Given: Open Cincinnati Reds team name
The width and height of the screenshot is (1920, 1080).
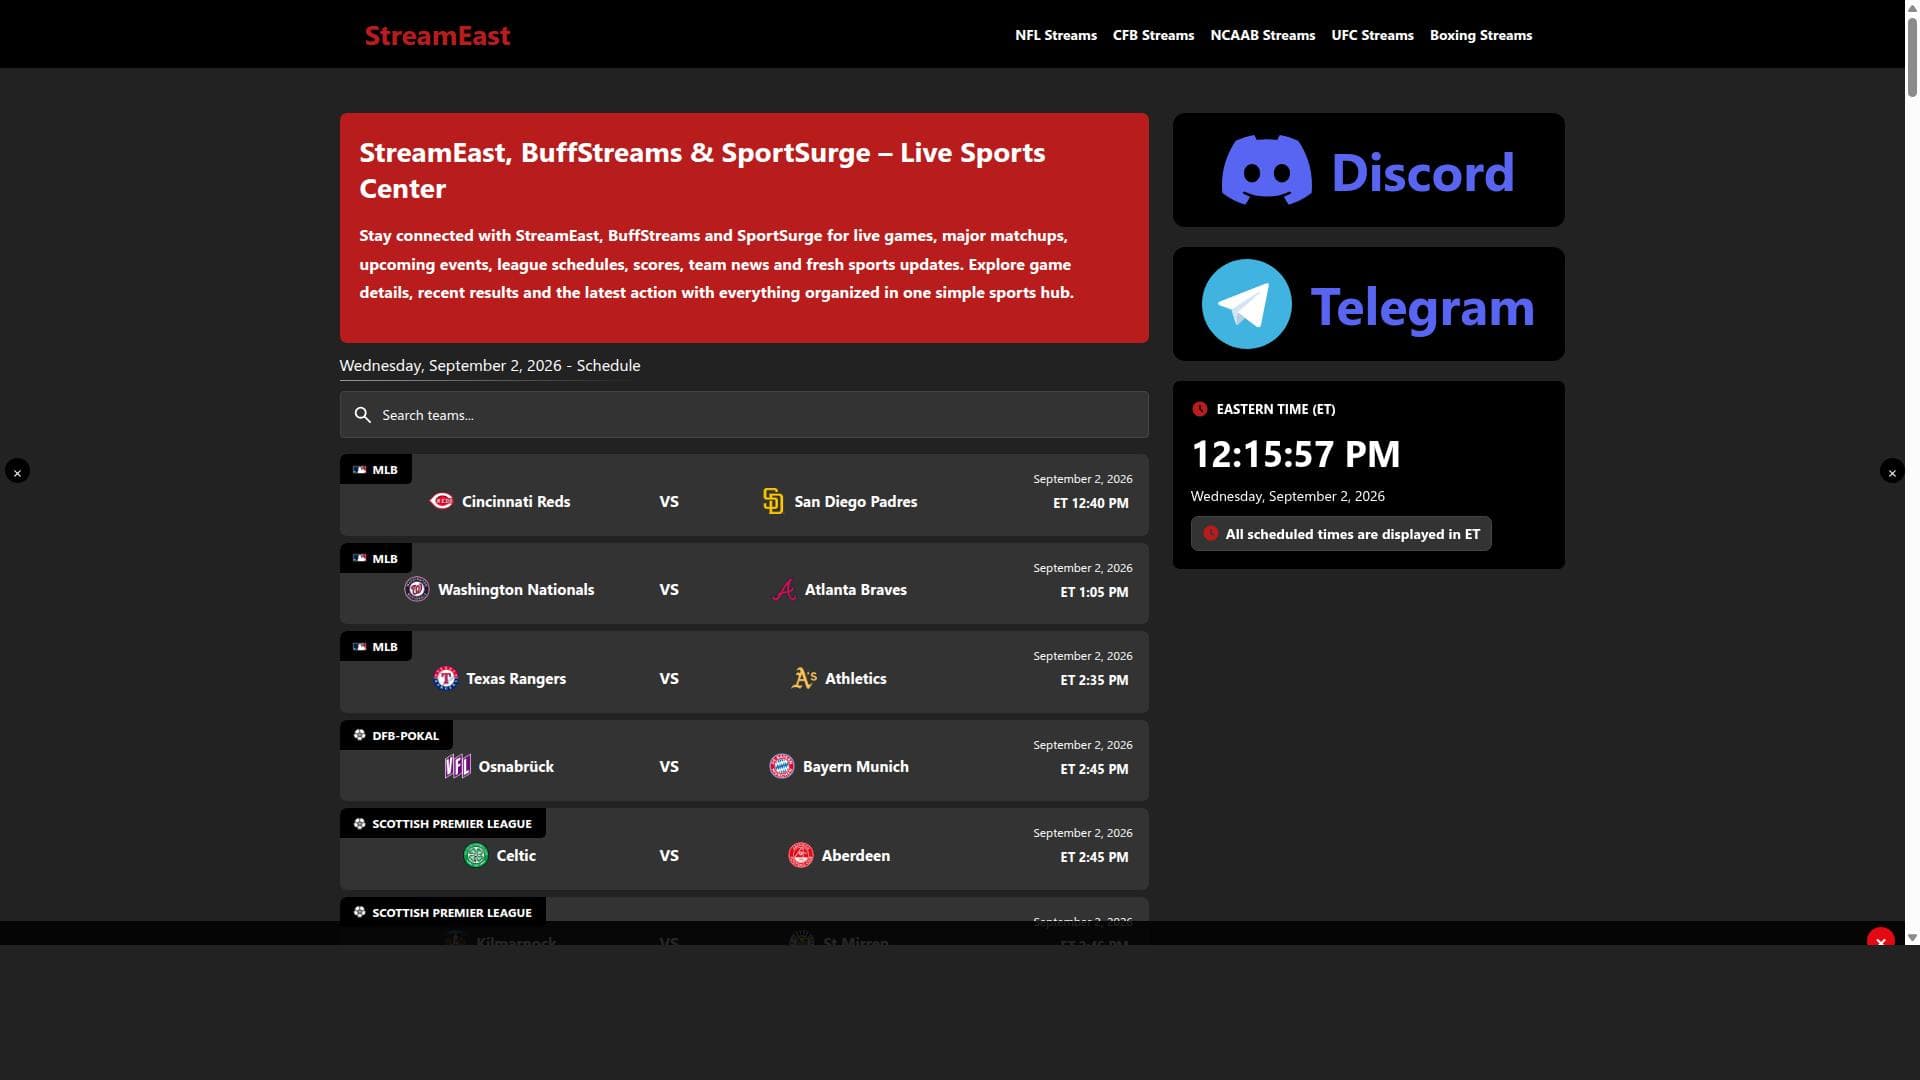Looking at the screenshot, I should click(x=516, y=501).
